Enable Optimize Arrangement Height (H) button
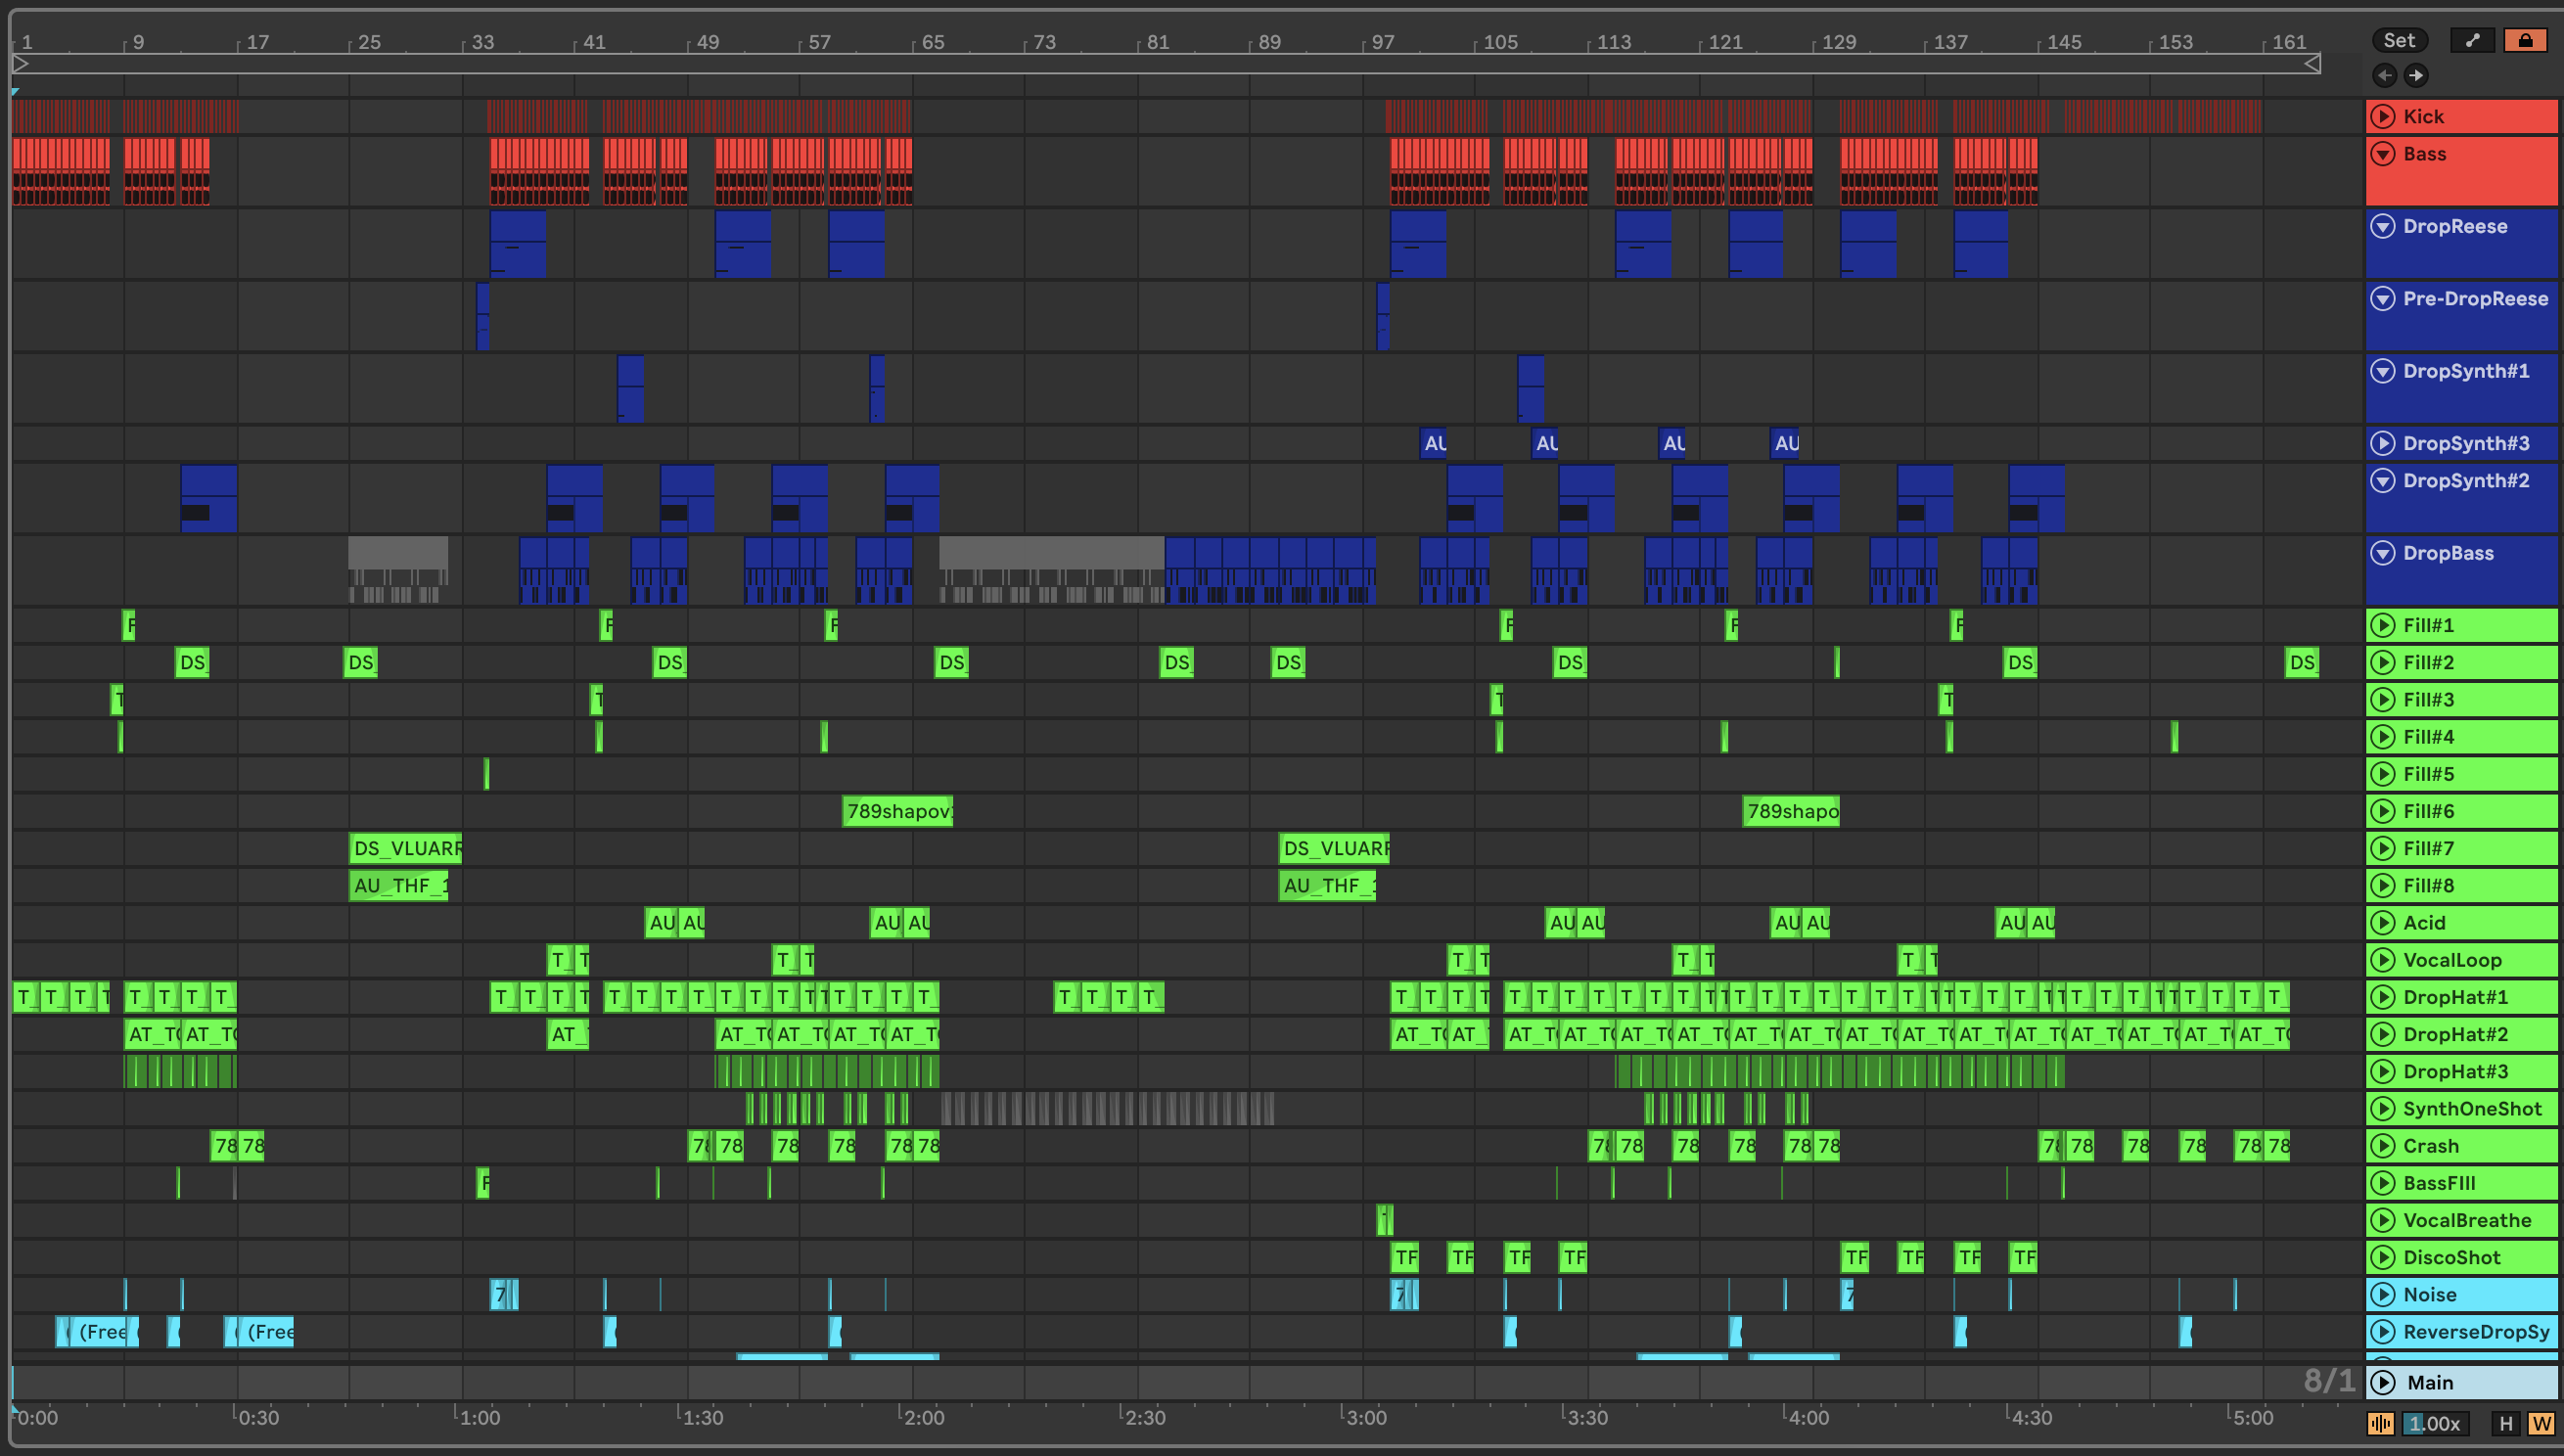This screenshot has height=1456, width=2564. pyautogui.click(x=2505, y=1423)
